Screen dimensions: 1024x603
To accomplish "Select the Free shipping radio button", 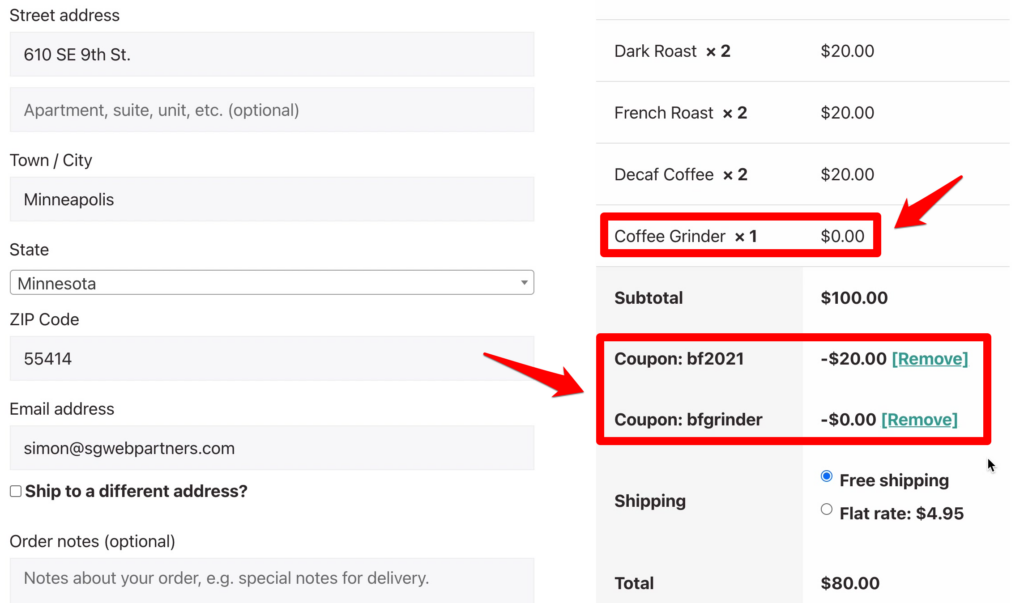I will click(x=826, y=476).
